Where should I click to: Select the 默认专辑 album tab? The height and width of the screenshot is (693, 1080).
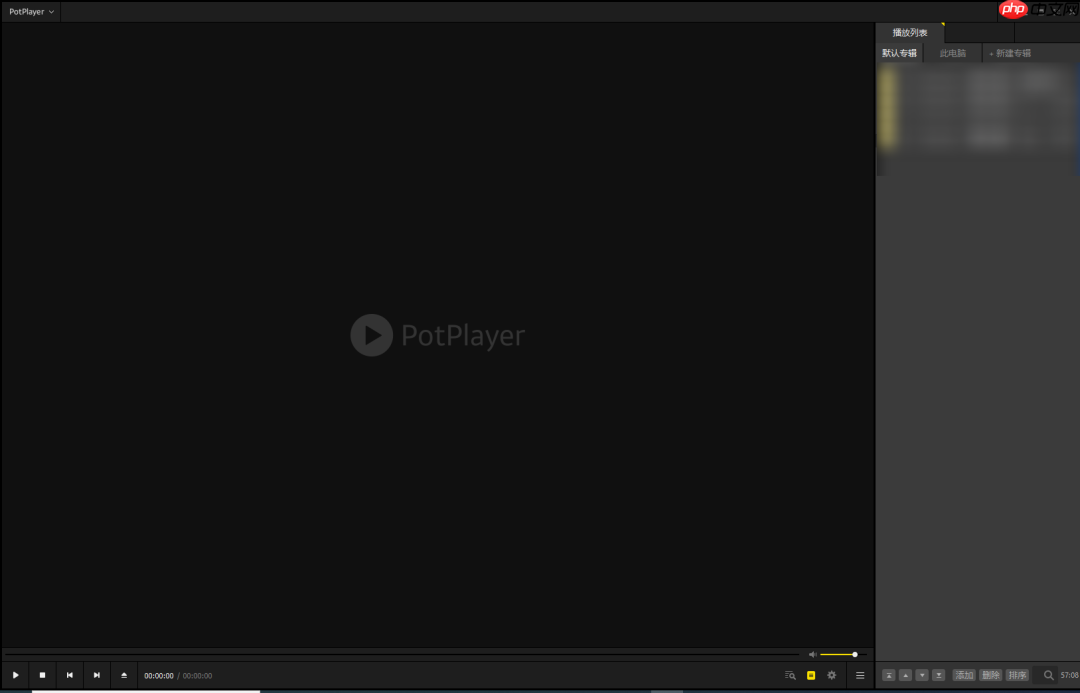tap(900, 53)
